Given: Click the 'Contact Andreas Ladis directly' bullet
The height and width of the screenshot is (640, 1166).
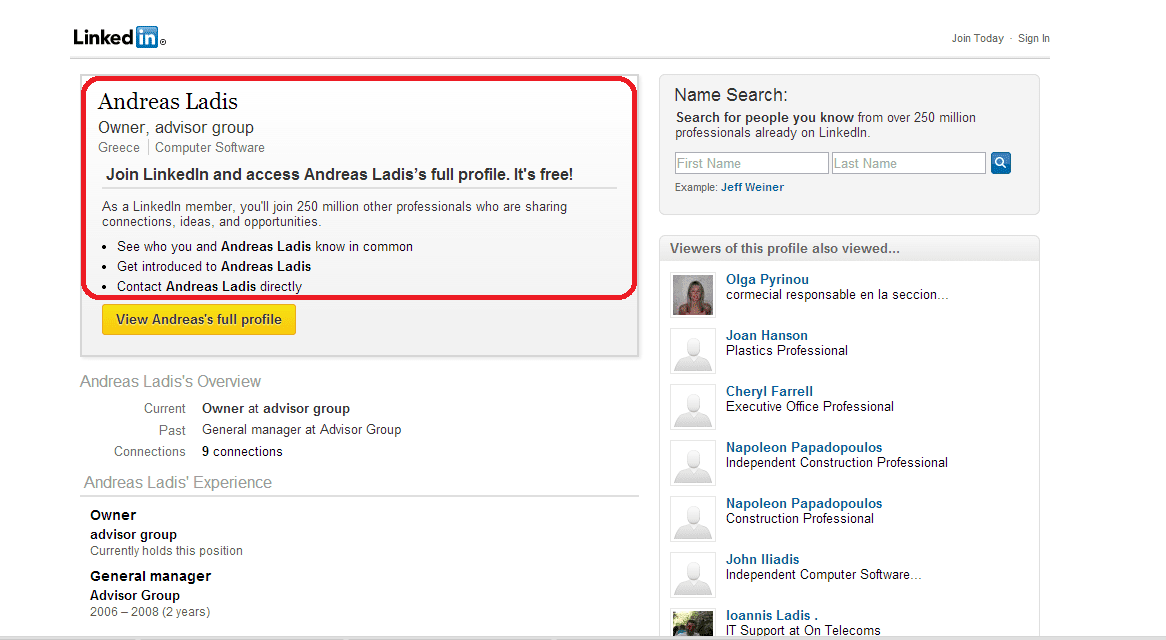Looking at the screenshot, I should tap(210, 286).
